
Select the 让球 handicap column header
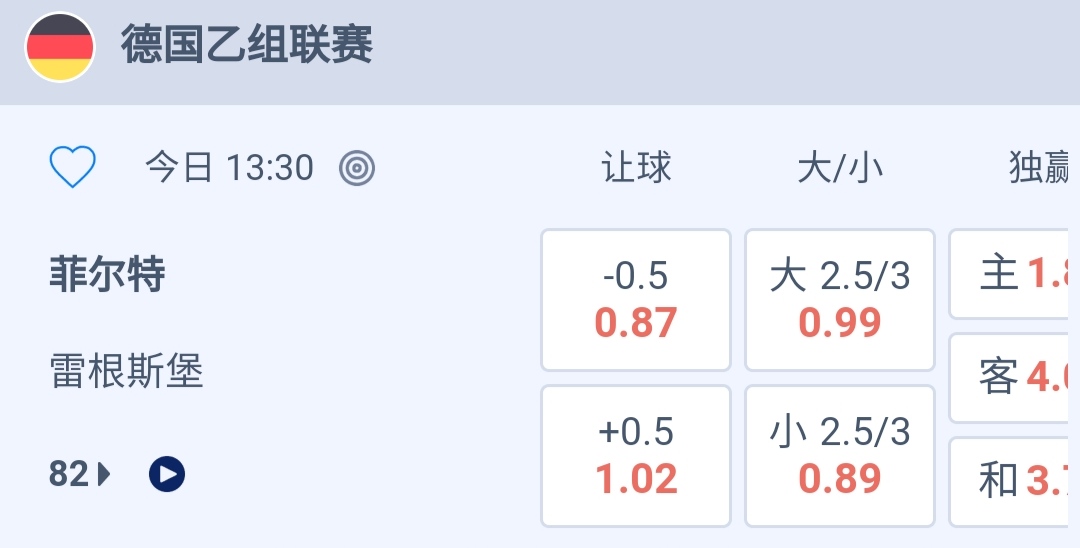coord(636,168)
